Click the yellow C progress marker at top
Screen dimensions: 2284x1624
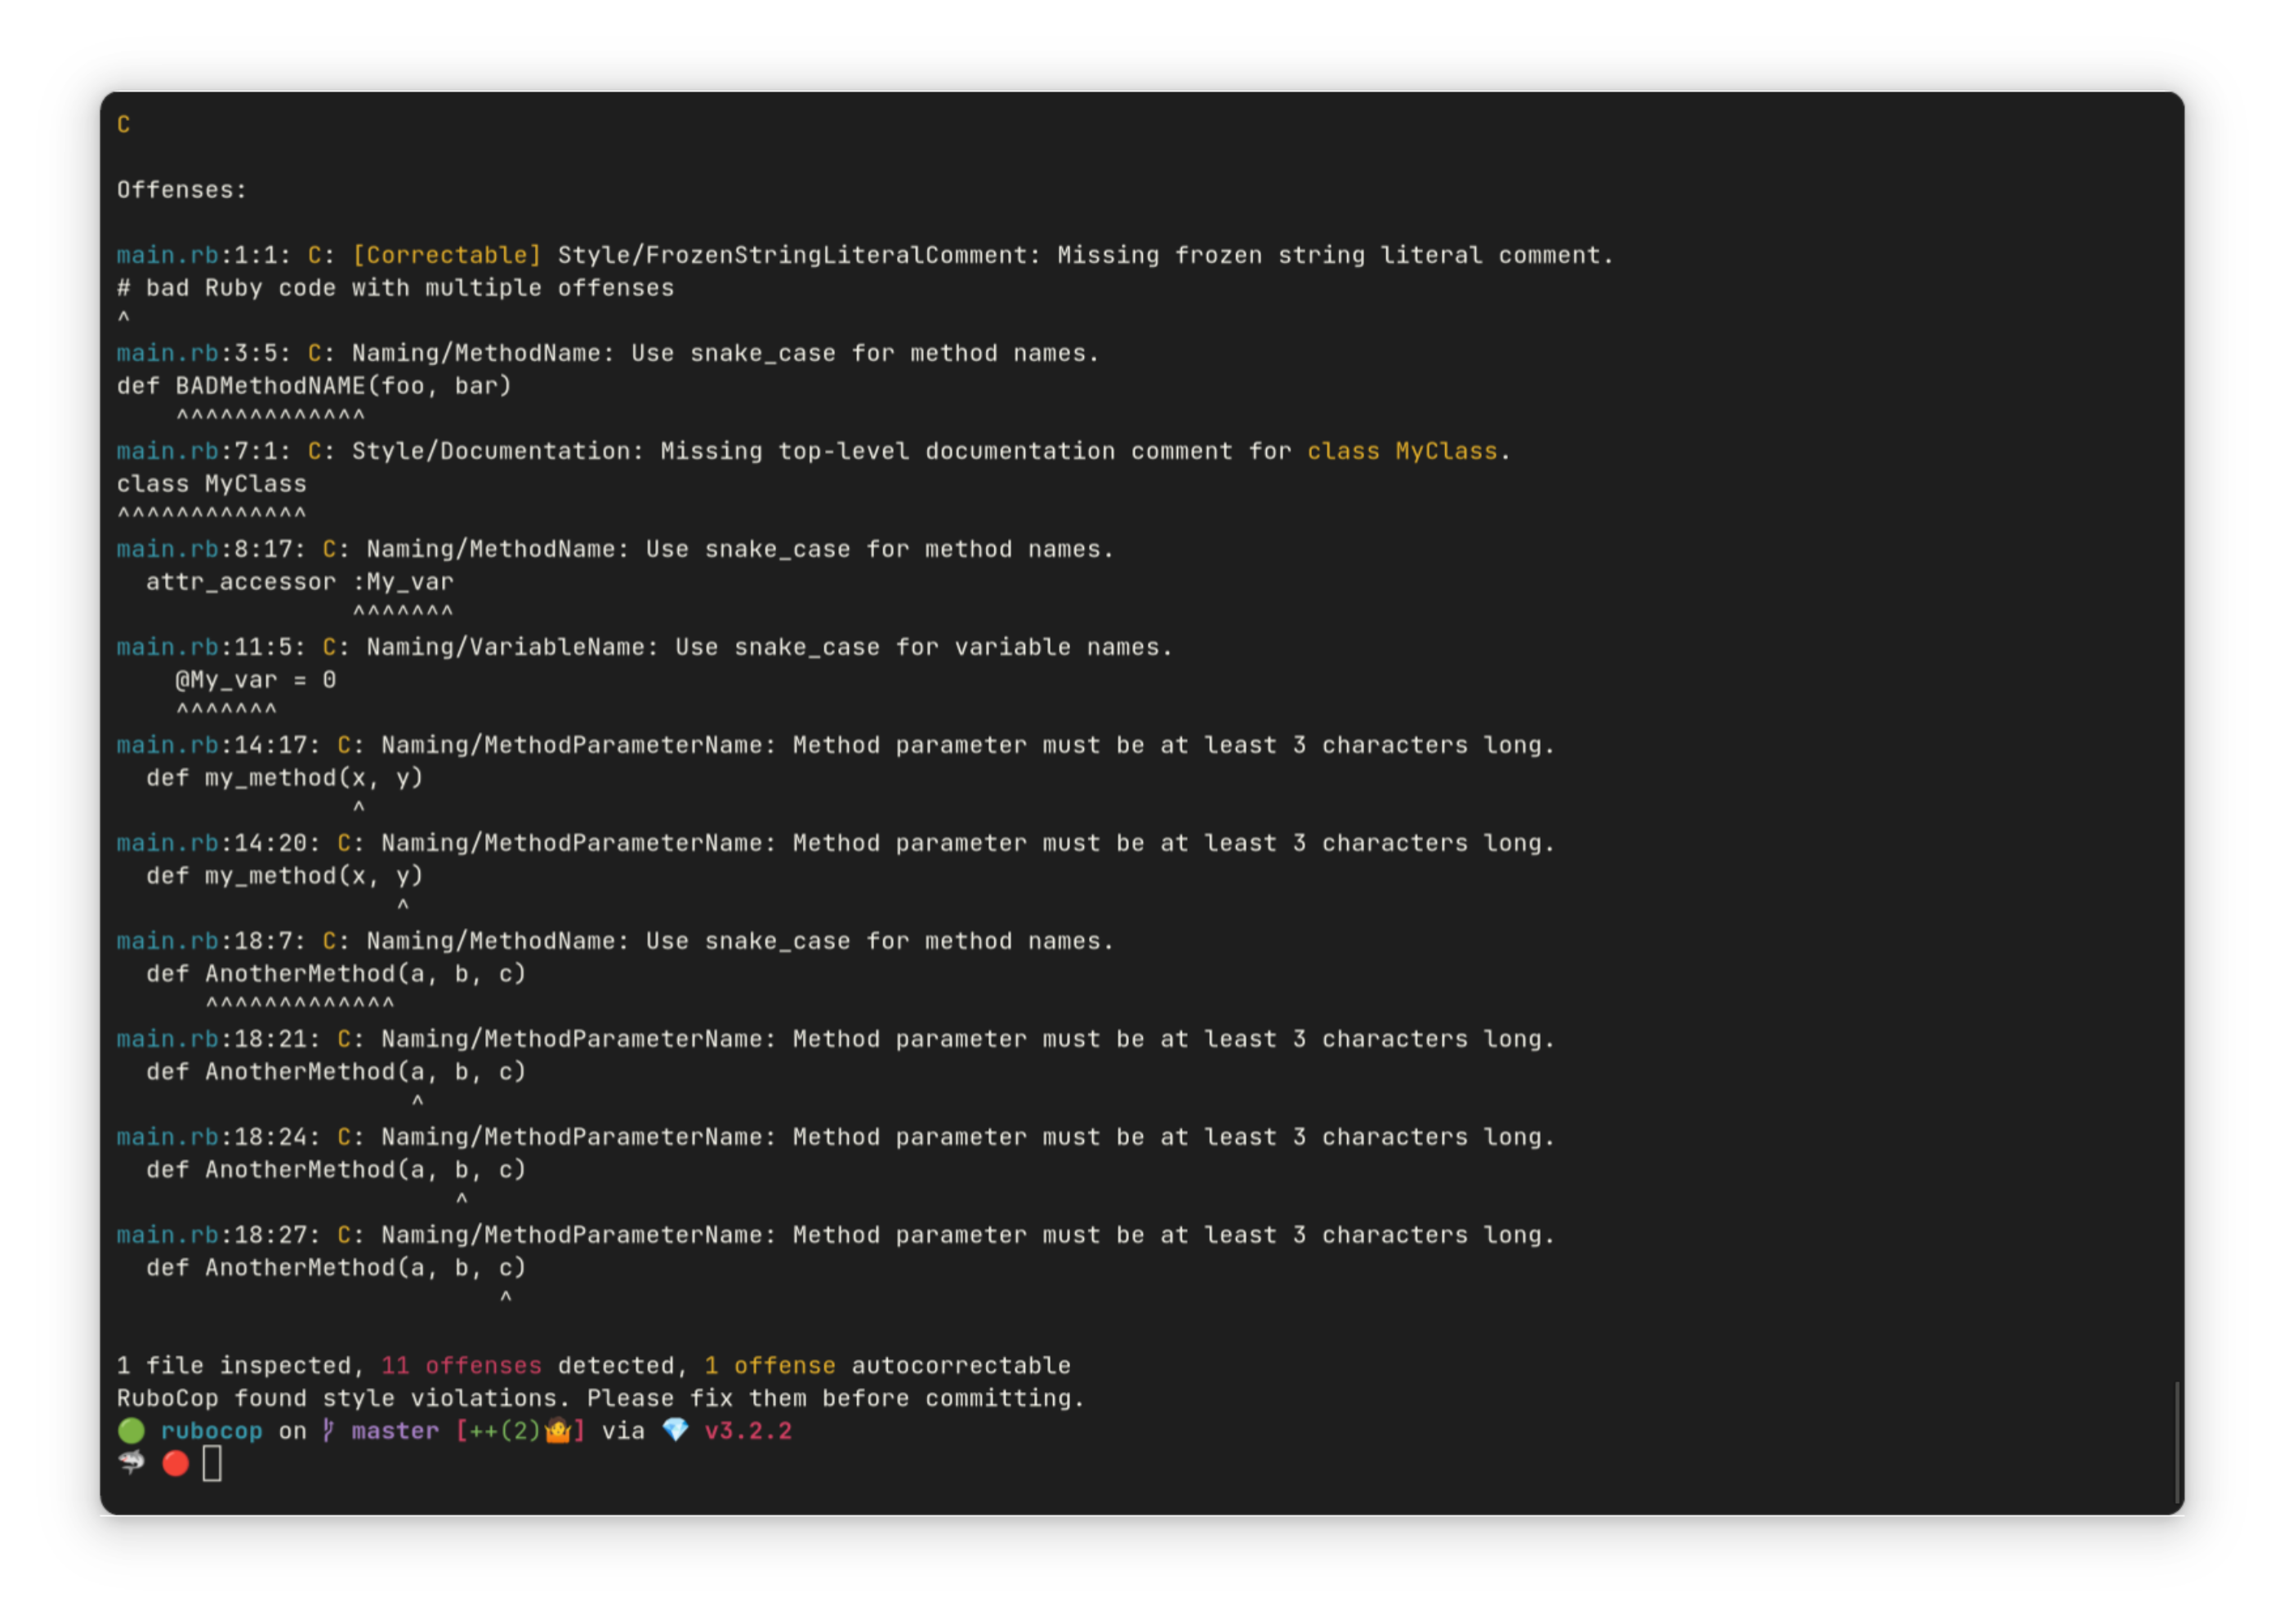coord(123,125)
